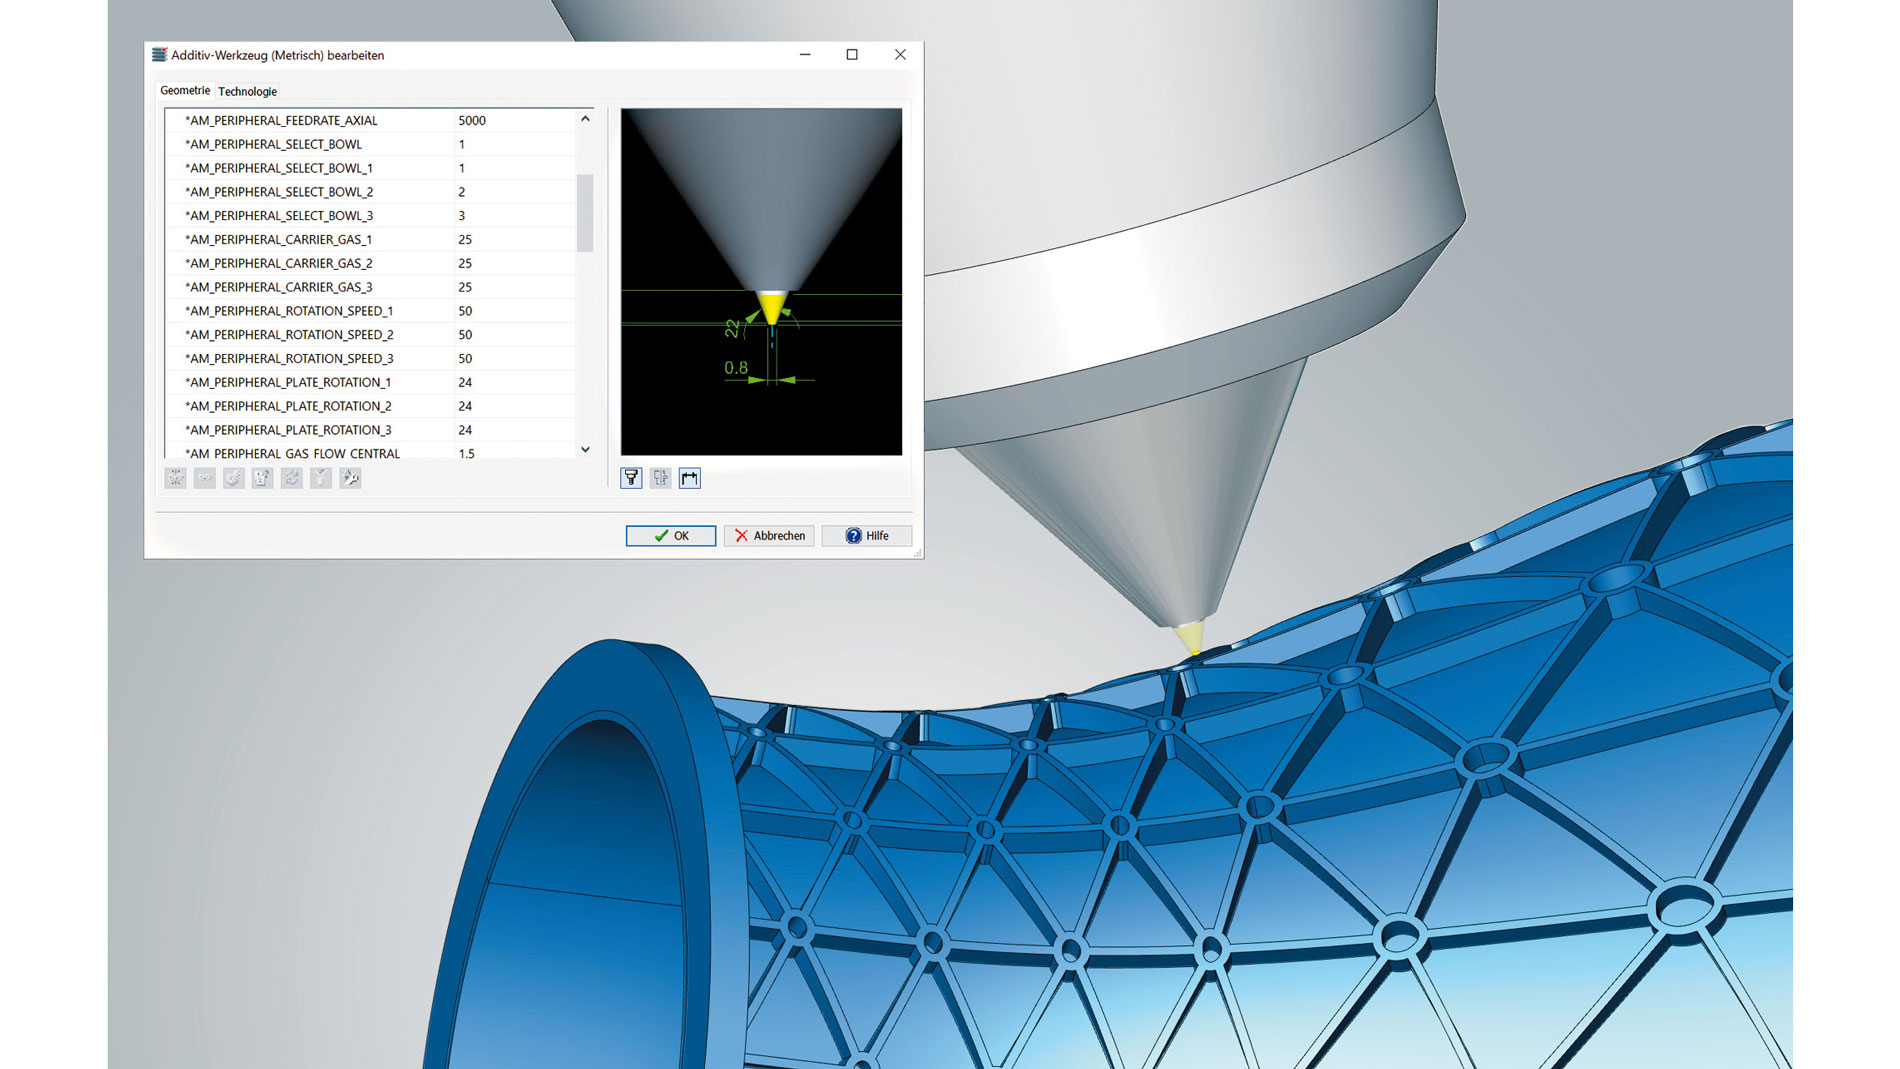Screen dimensions: 1900x1069
Task: Toggle the split-view icon under the tool preview
Action: click(660, 478)
